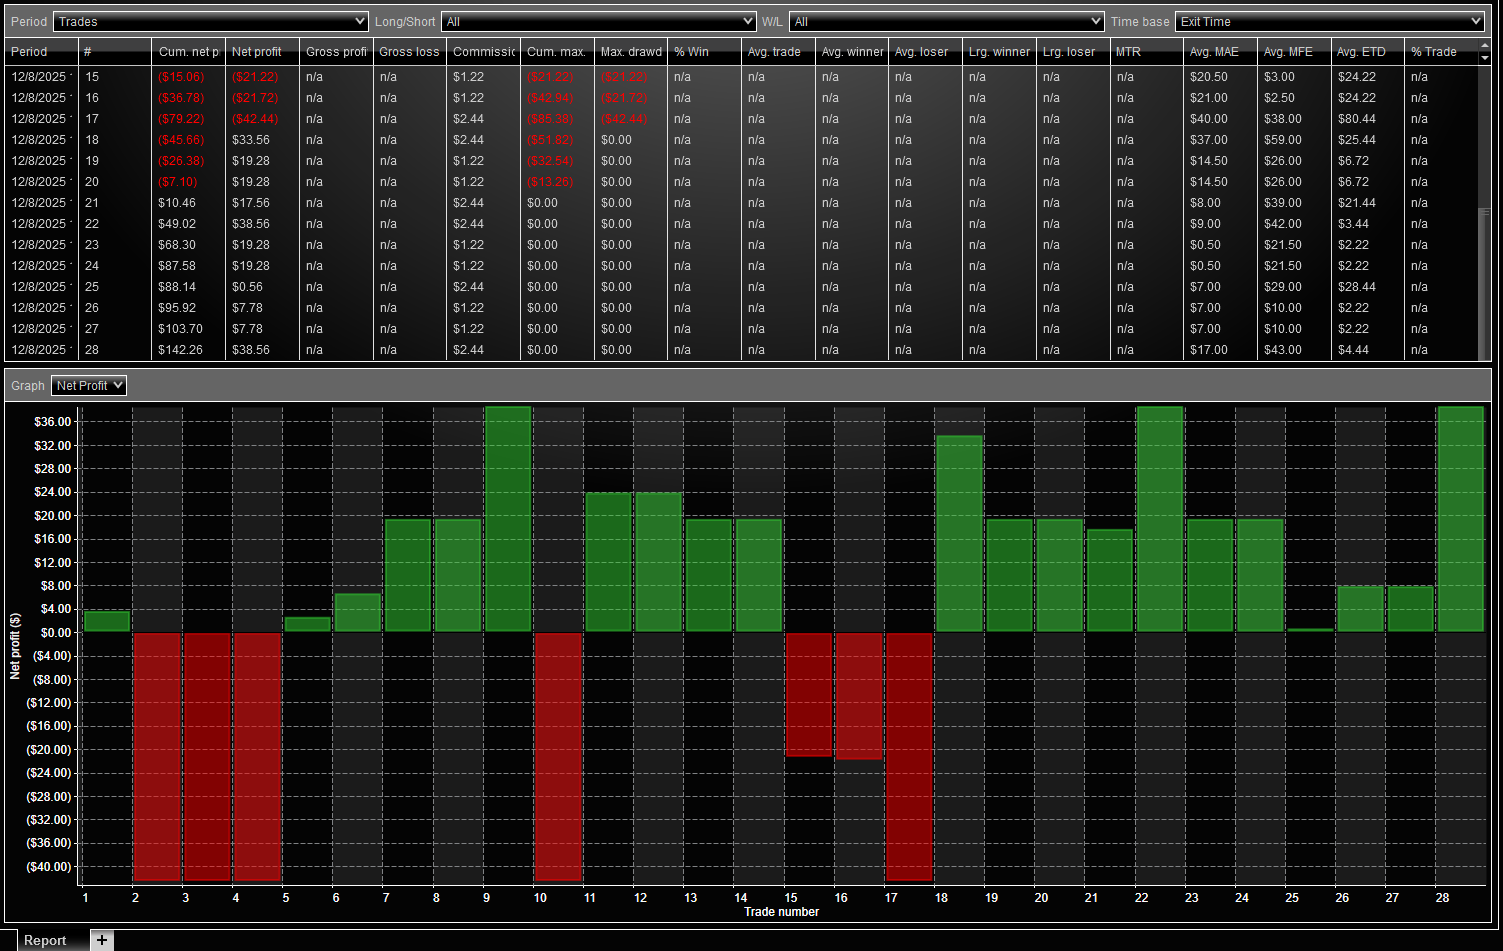Switch to the Report tab
This screenshot has height=951, width=1503.
(x=45, y=940)
